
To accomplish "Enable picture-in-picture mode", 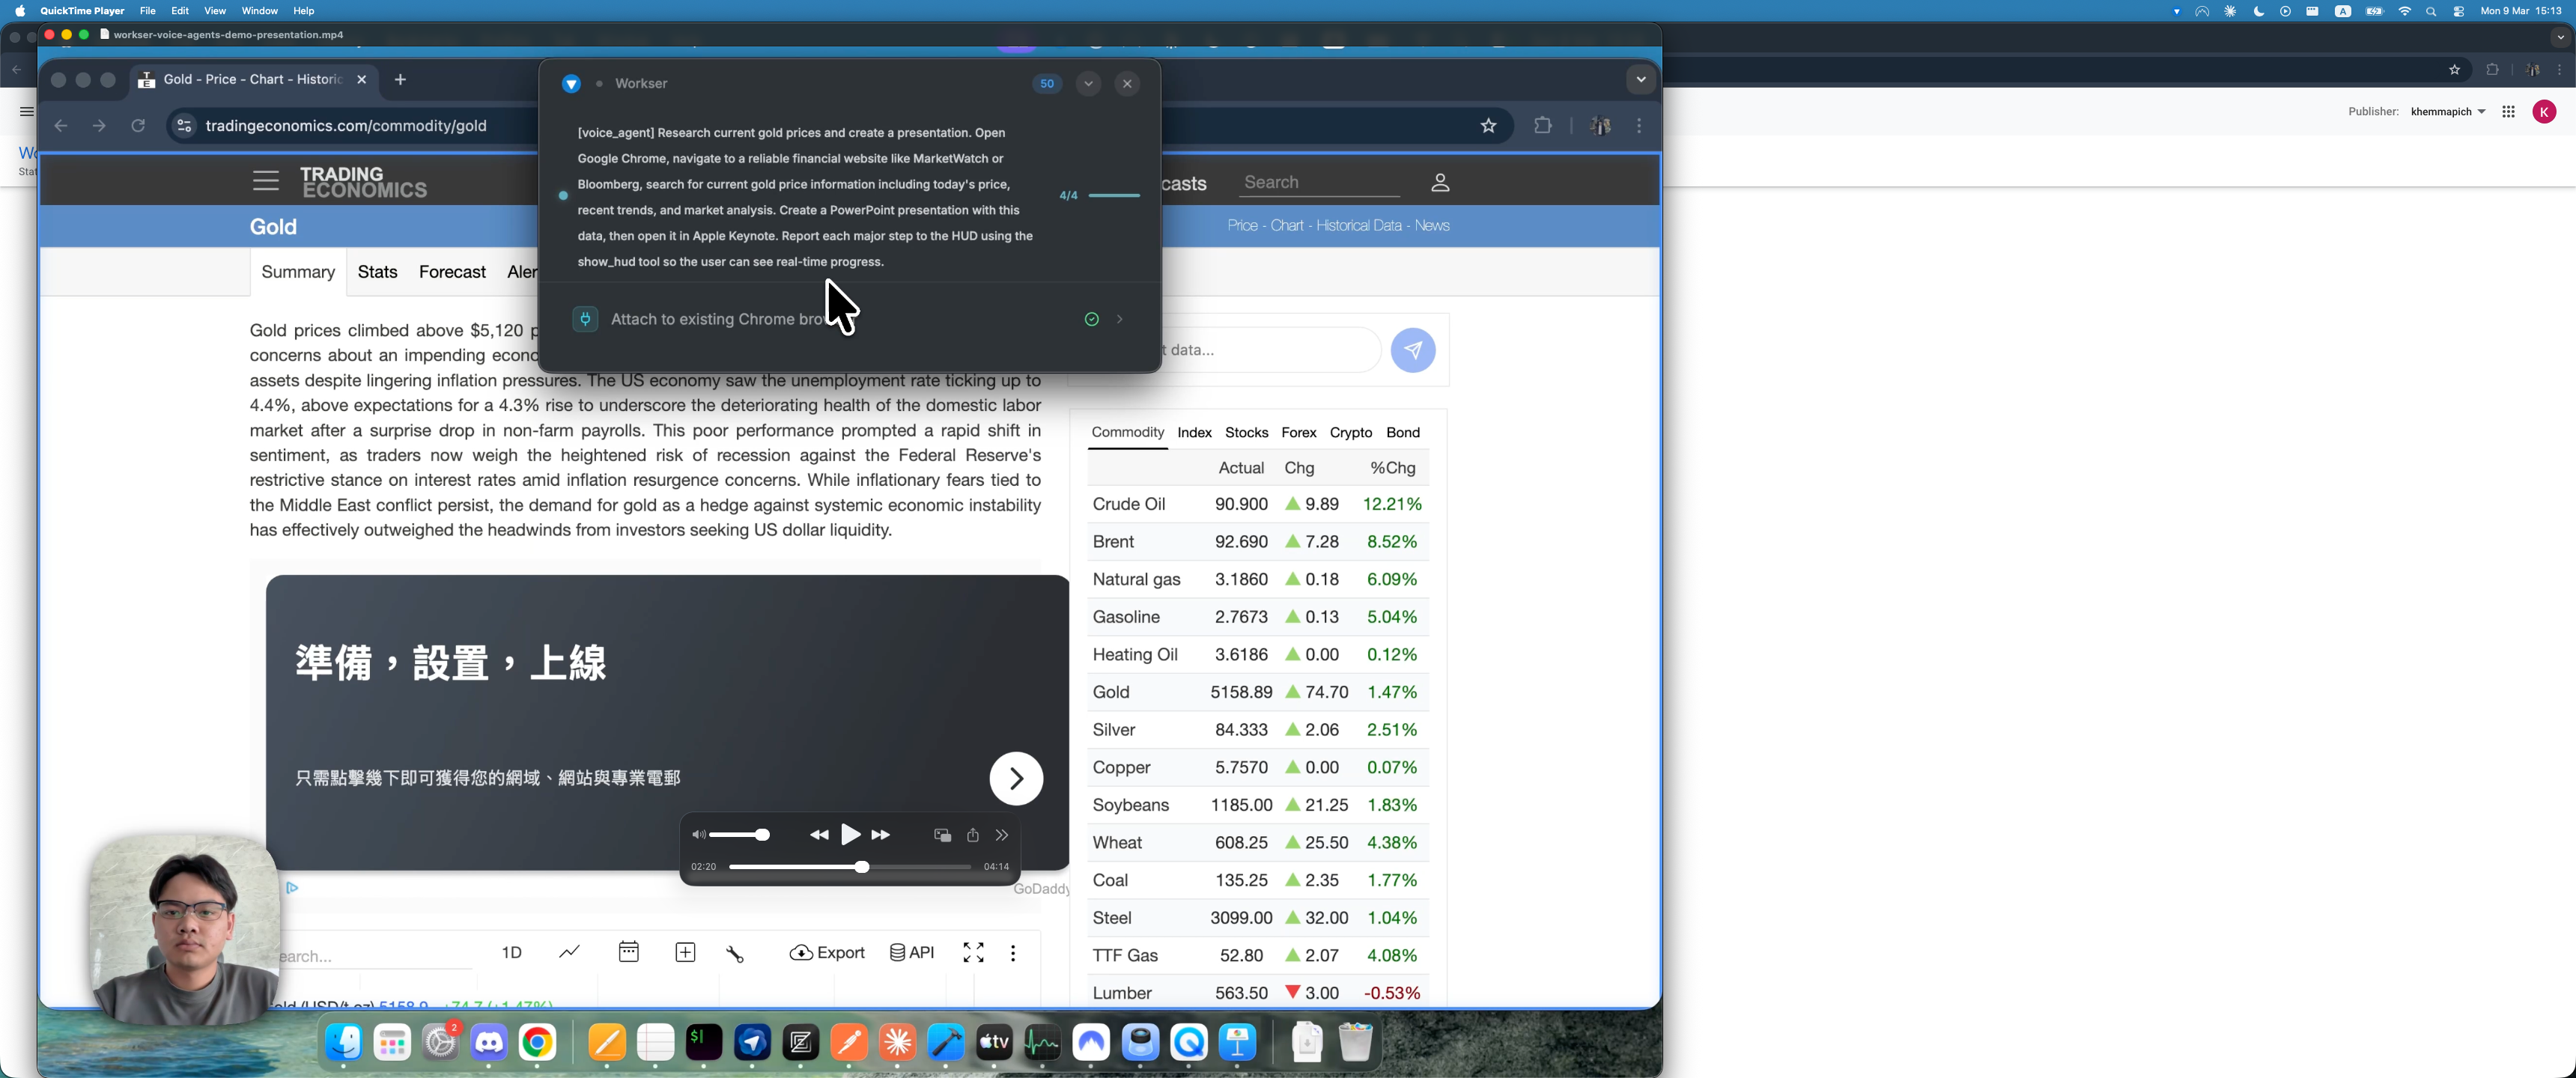I will 942,835.
